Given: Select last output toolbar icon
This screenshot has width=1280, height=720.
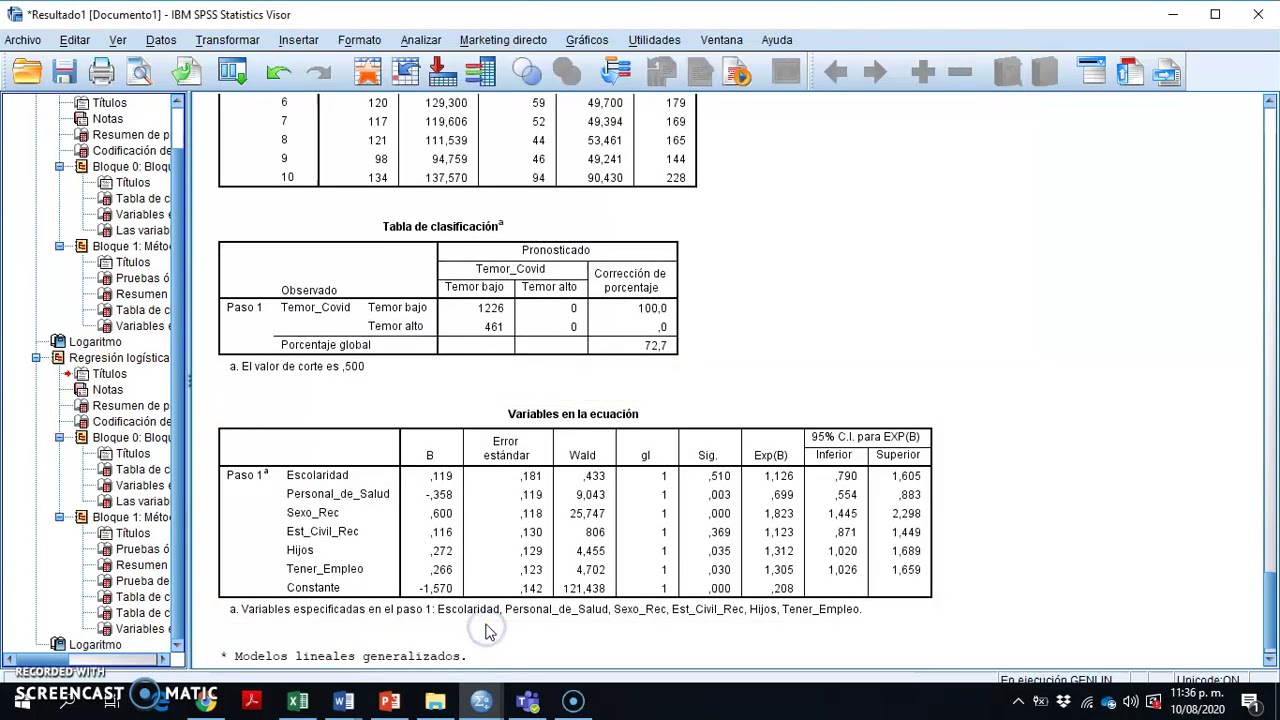Looking at the screenshot, I should click(x=616, y=71).
